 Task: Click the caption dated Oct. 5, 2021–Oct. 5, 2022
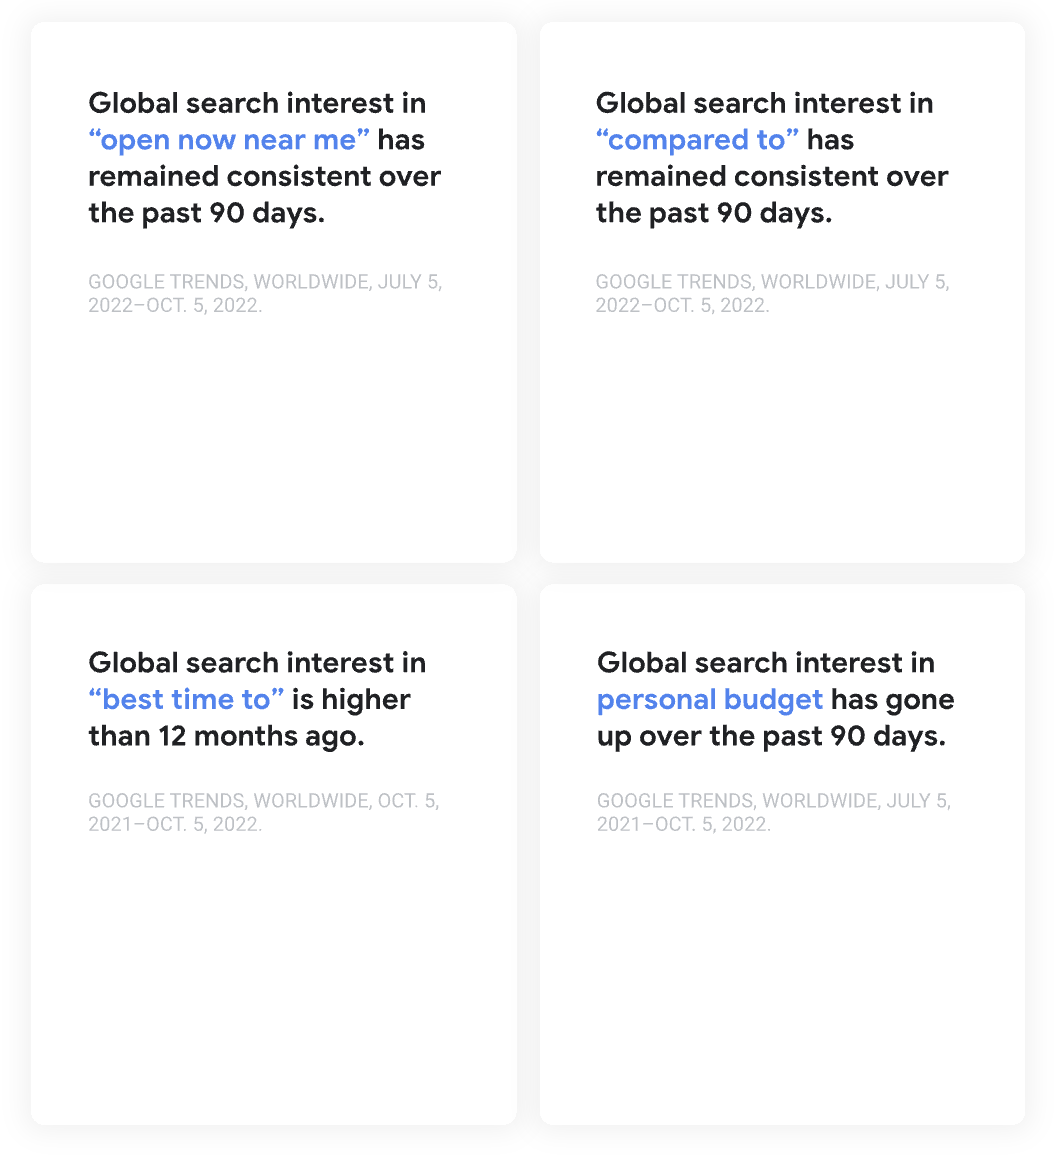tap(263, 813)
